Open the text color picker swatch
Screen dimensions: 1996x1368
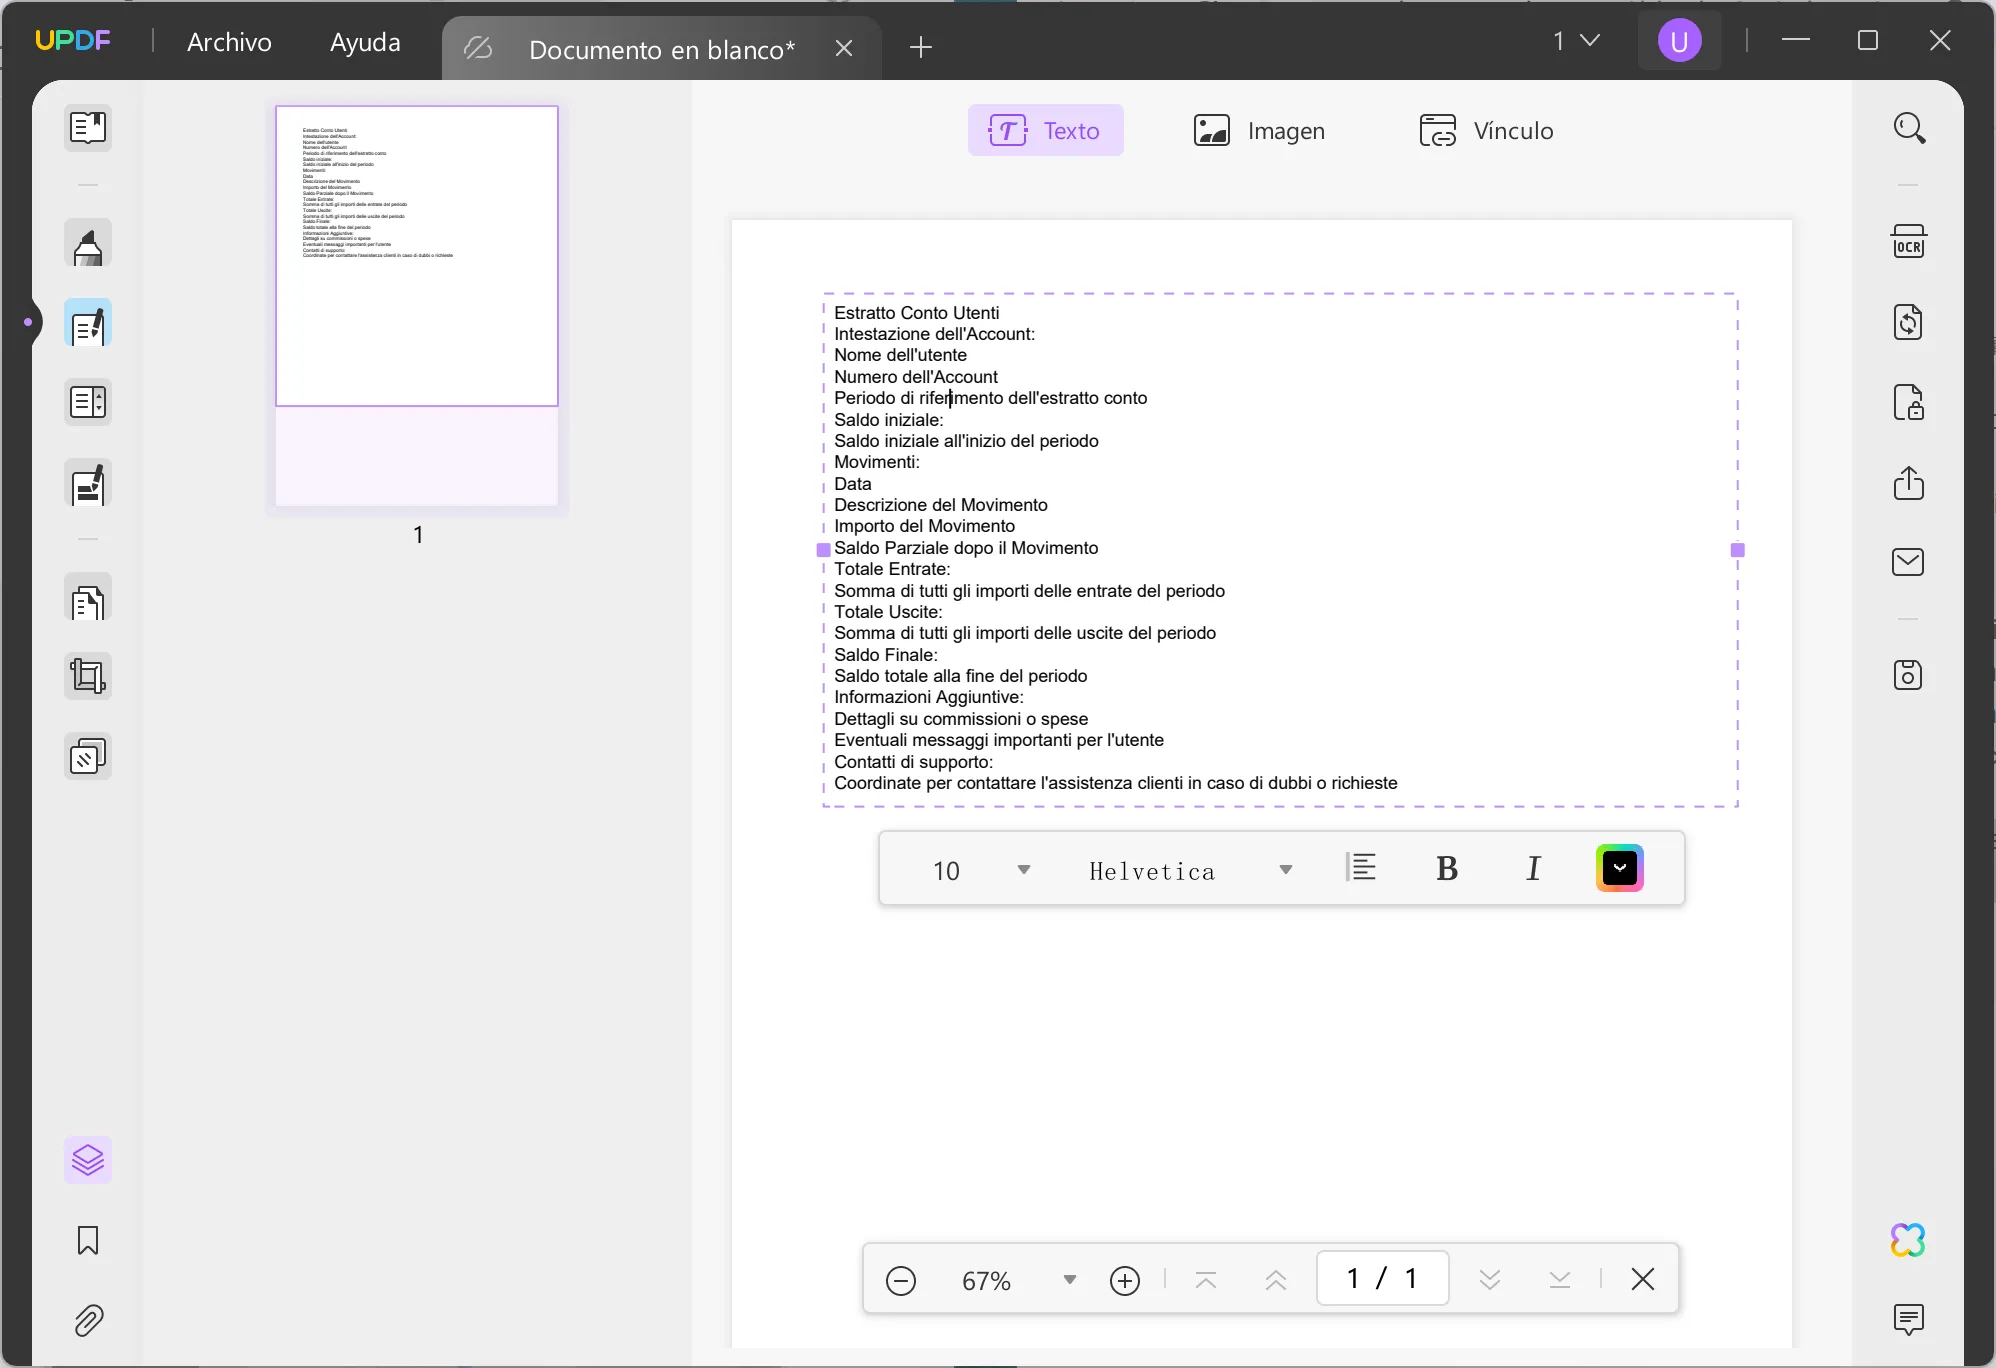point(1620,868)
